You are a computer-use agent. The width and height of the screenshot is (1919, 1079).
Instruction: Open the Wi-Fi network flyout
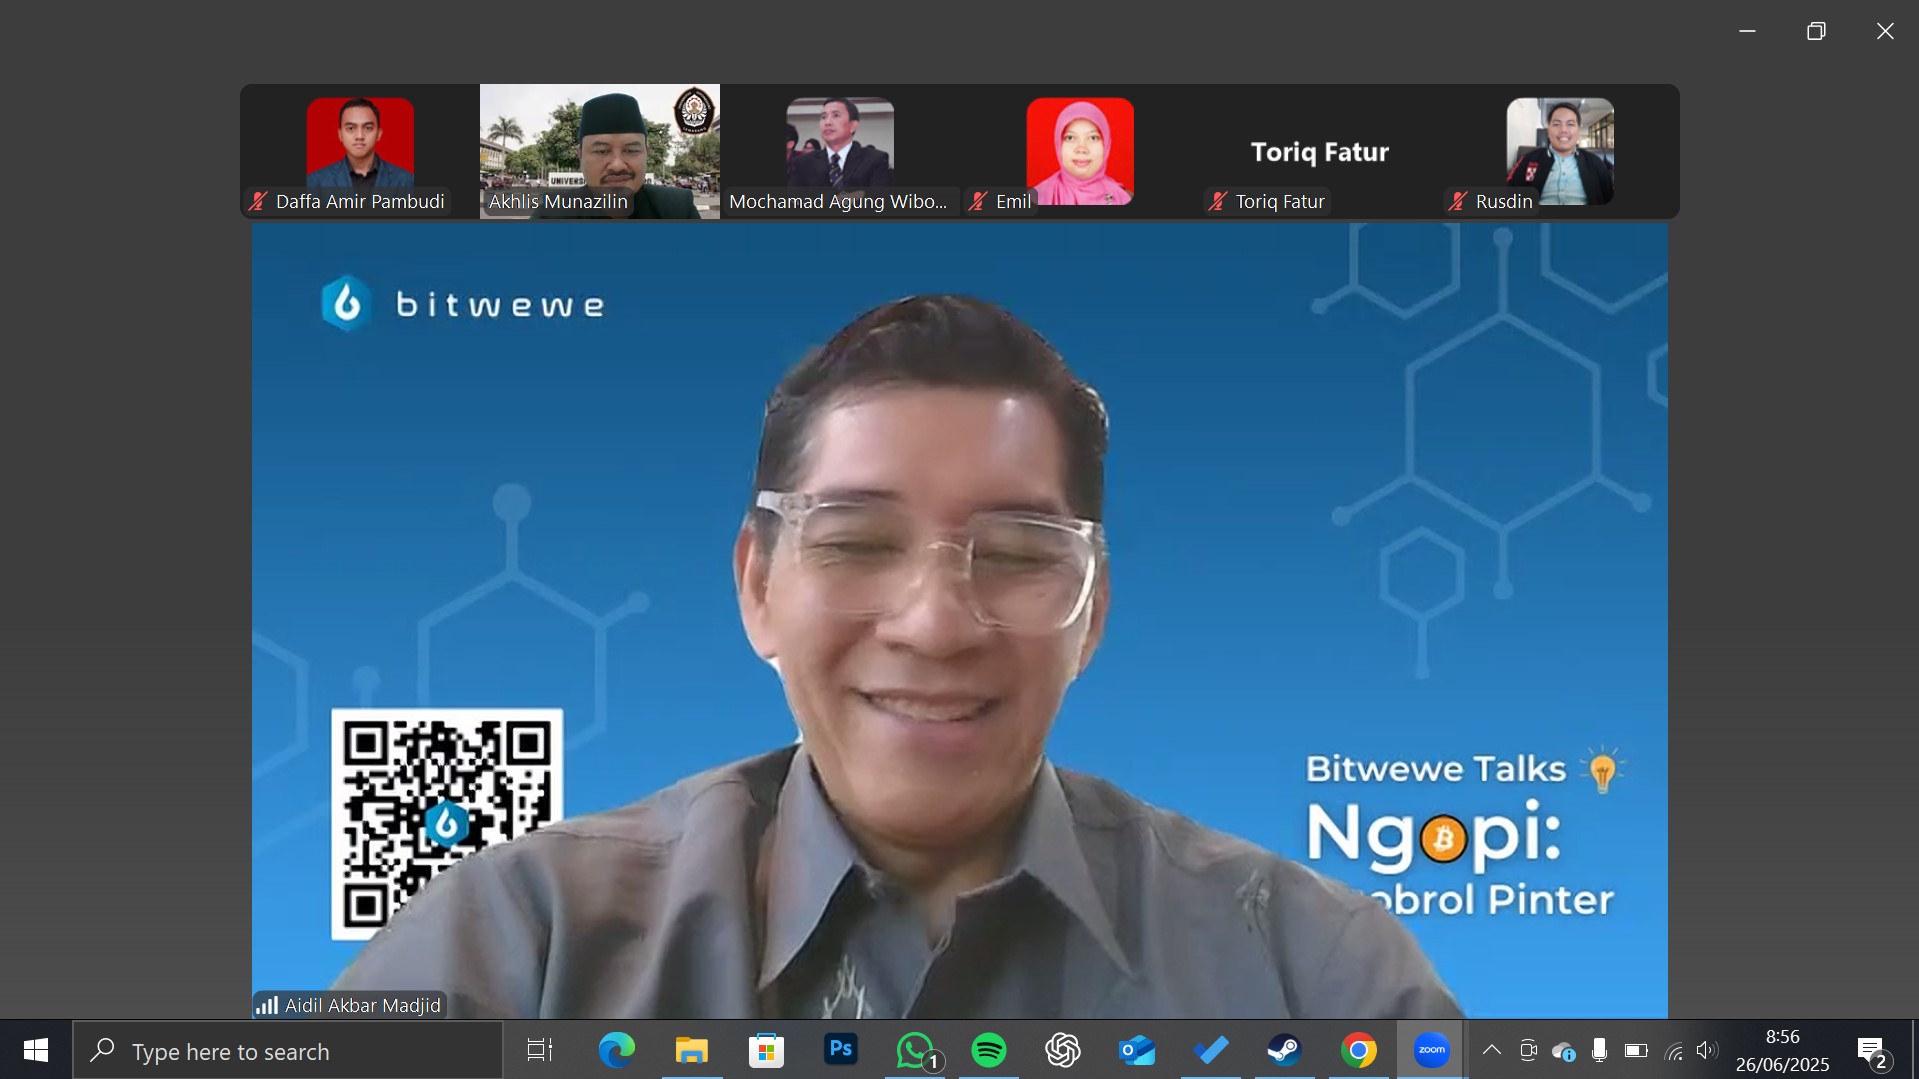click(1673, 1050)
